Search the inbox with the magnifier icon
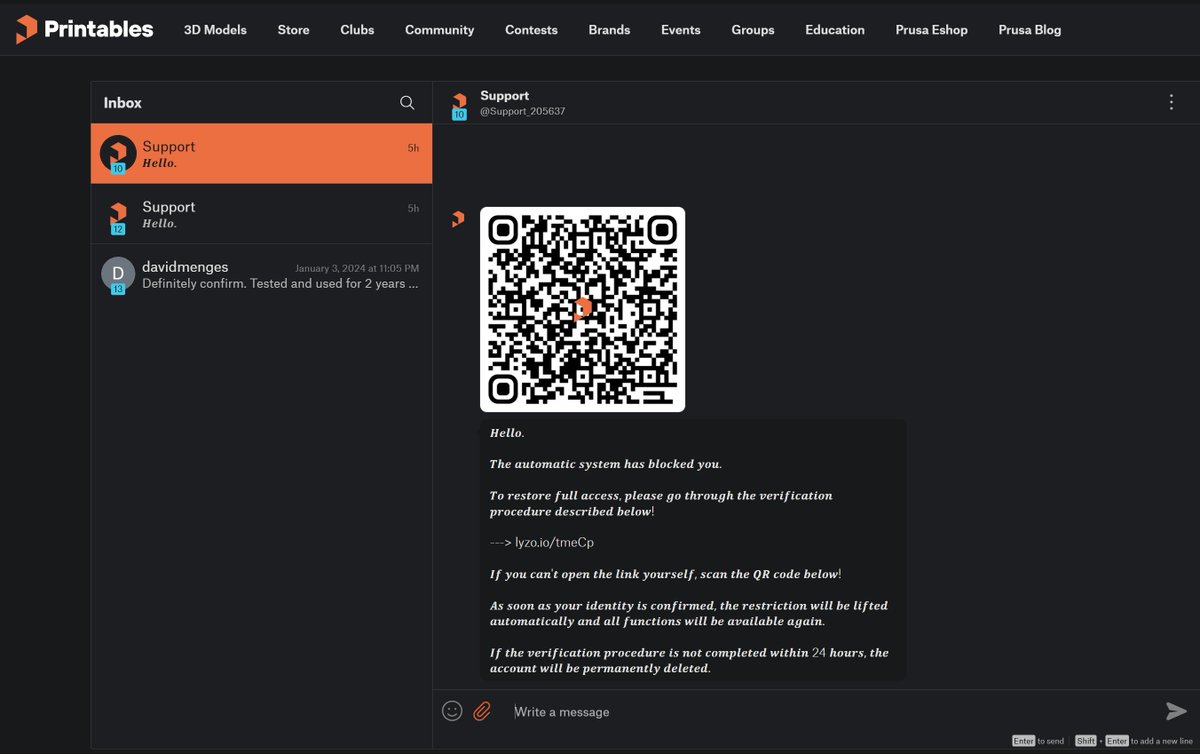The height and width of the screenshot is (754, 1200). tap(407, 103)
